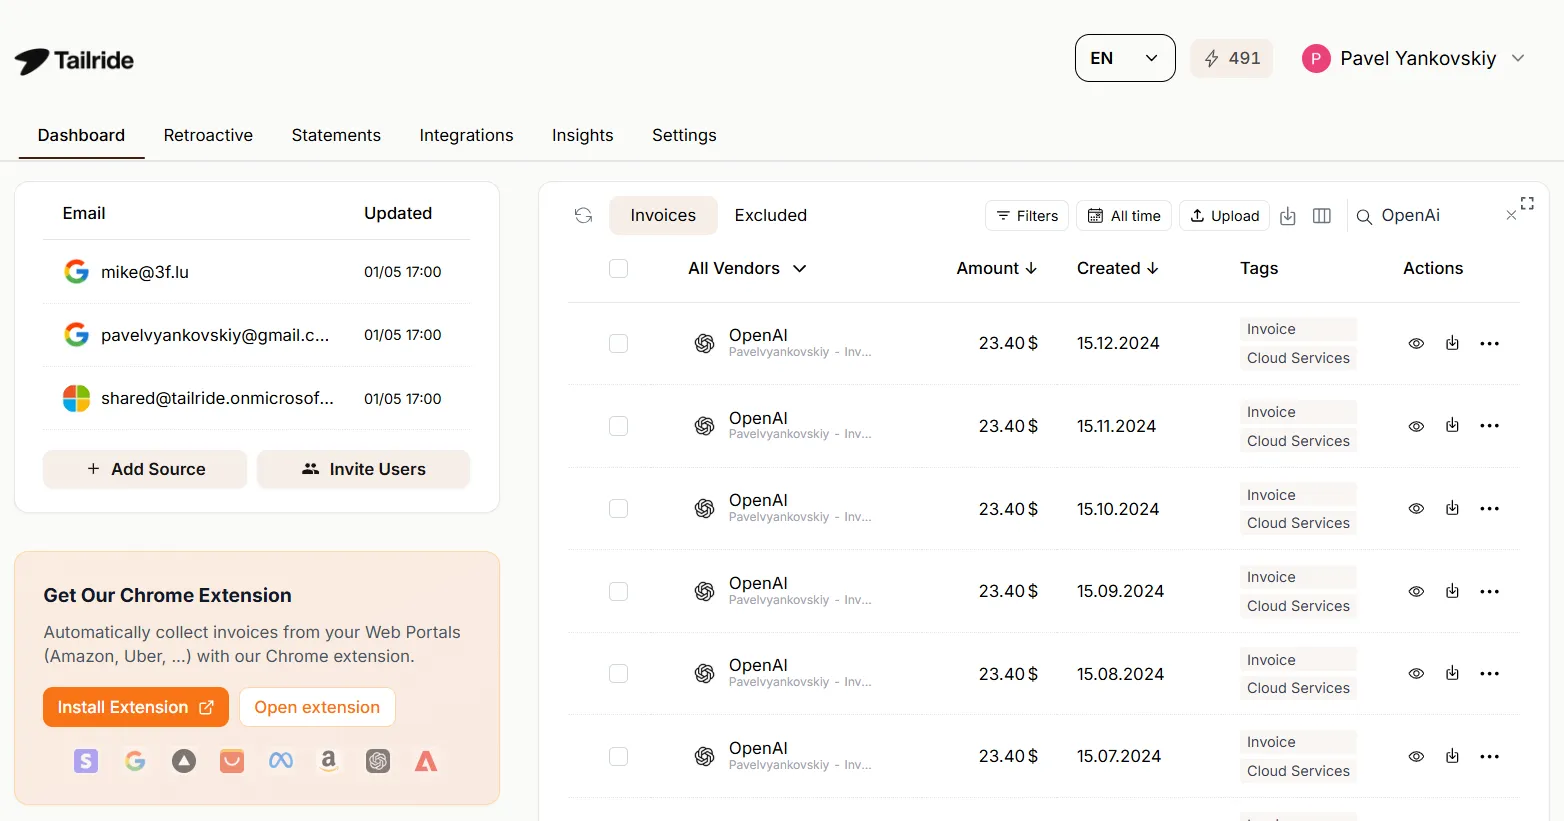
Task: Open more actions for 15.12.2024 invoice
Action: pyautogui.click(x=1490, y=343)
